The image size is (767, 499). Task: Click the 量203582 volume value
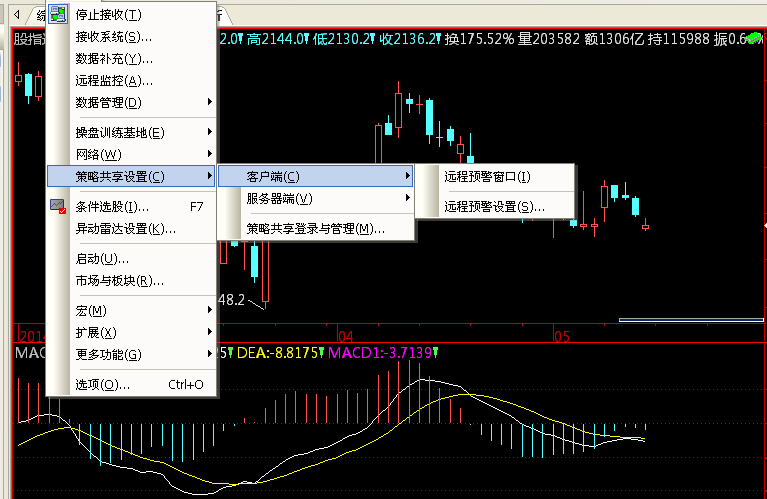[548, 39]
